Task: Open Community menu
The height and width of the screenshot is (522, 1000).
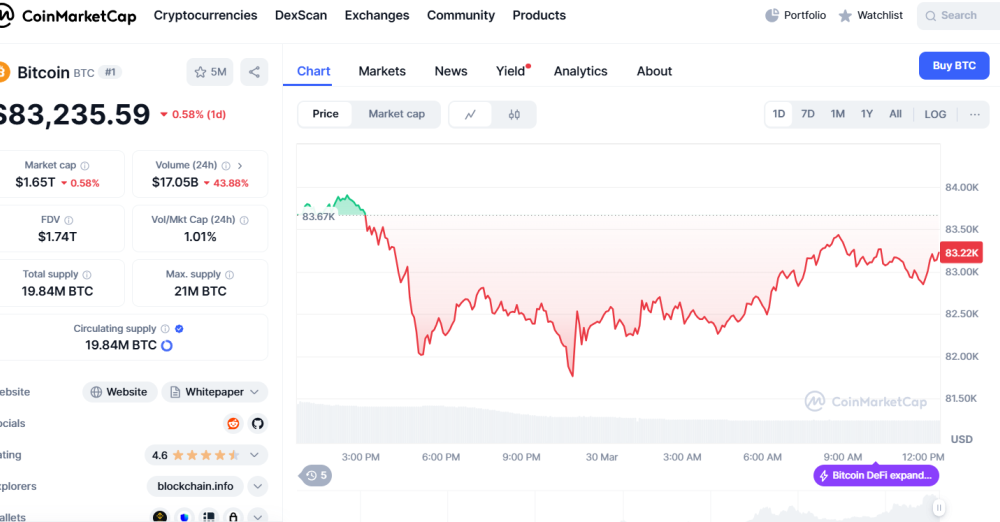Action: tap(460, 15)
